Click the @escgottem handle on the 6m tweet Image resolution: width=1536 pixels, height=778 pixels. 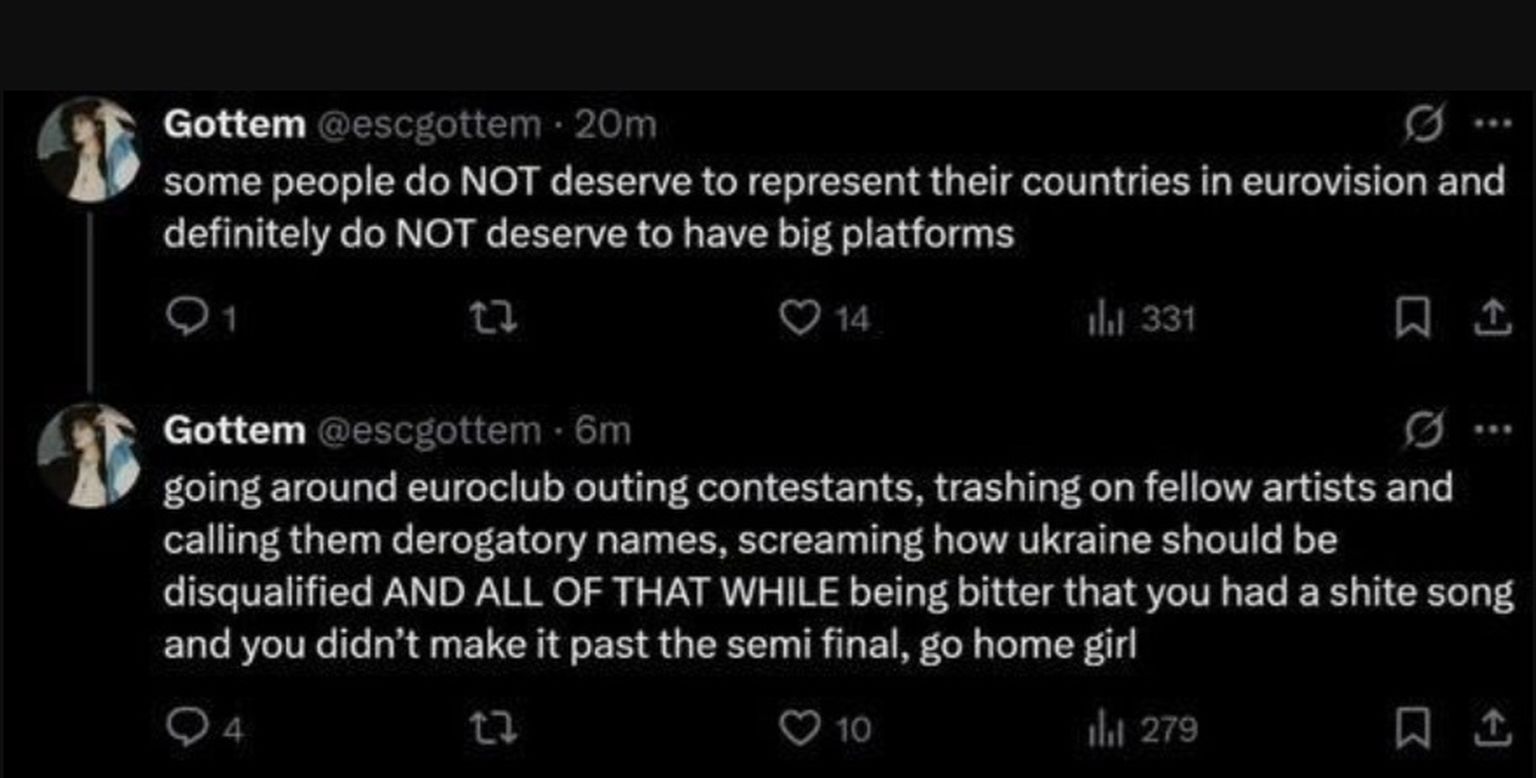pyautogui.click(x=428, y=431)
